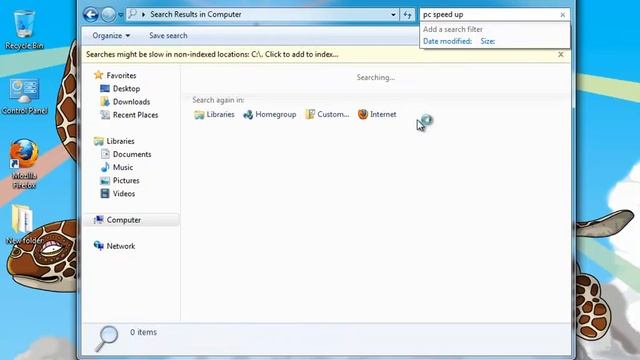Open Videos library
The image size is (640, 360).
pyautogui.click(x=124, y=194)
